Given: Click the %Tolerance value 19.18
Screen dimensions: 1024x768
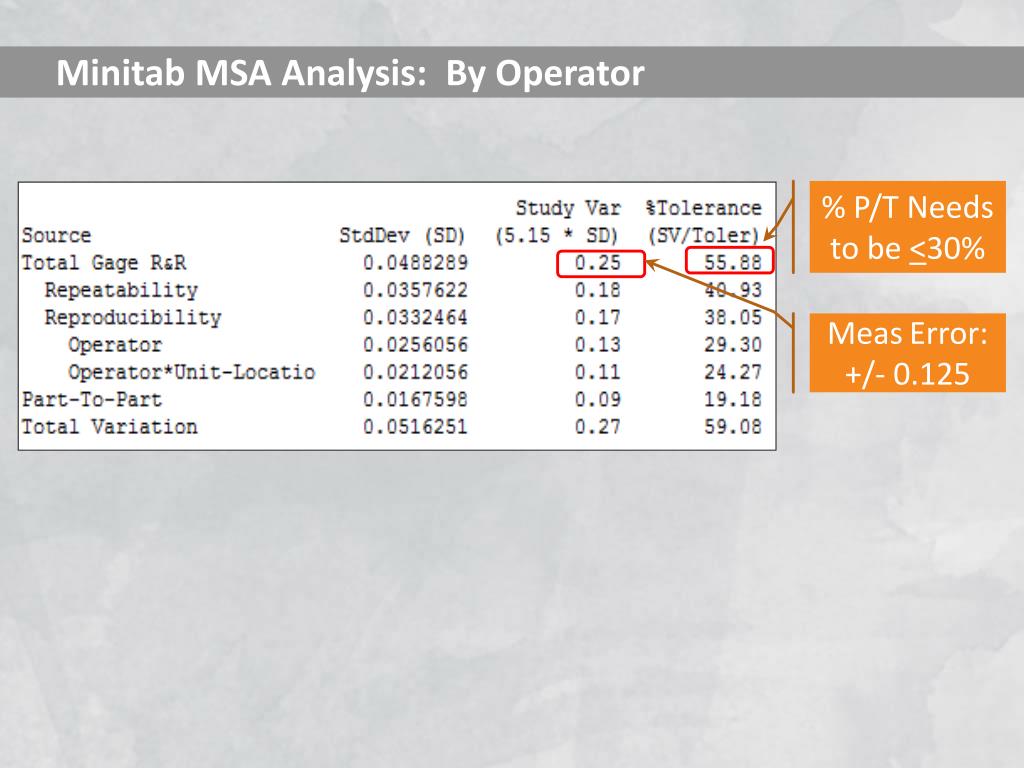Looking at the screenshot, I should click(x=733, y=400).
